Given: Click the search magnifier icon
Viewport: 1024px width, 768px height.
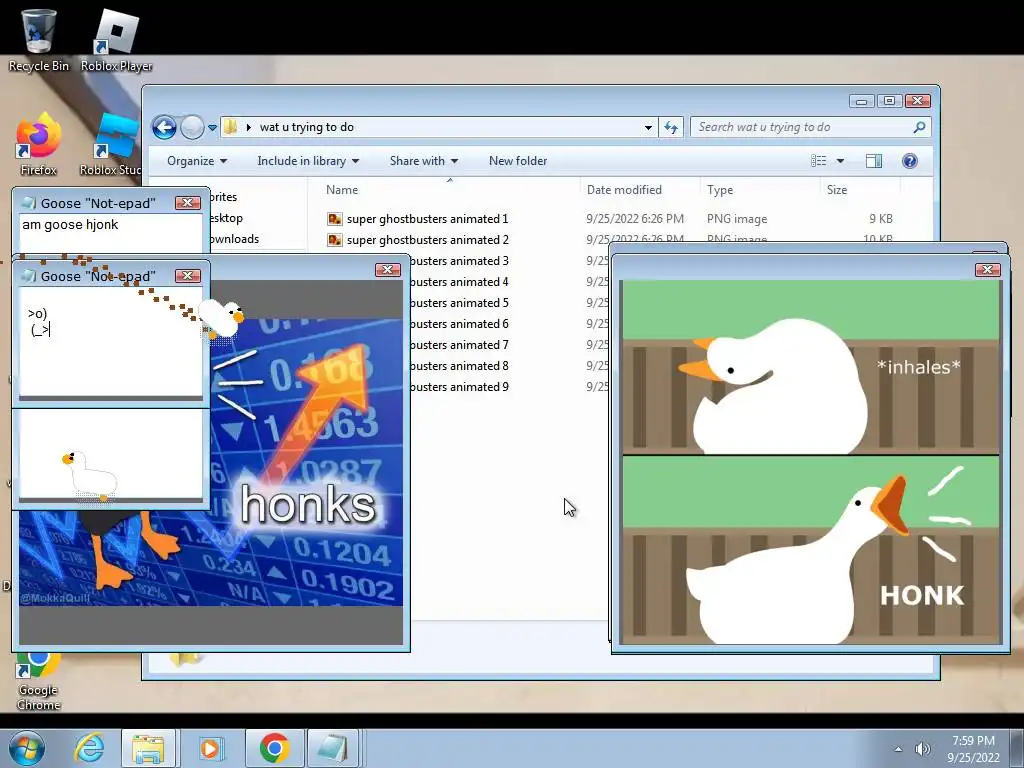Looking at the screenshot, I should click(919, 127).
